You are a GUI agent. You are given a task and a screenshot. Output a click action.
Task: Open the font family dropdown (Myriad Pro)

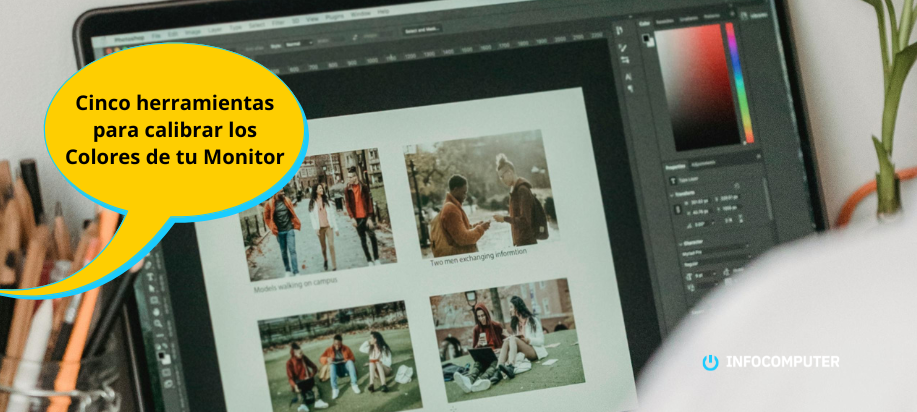click(x=715, y=254)
